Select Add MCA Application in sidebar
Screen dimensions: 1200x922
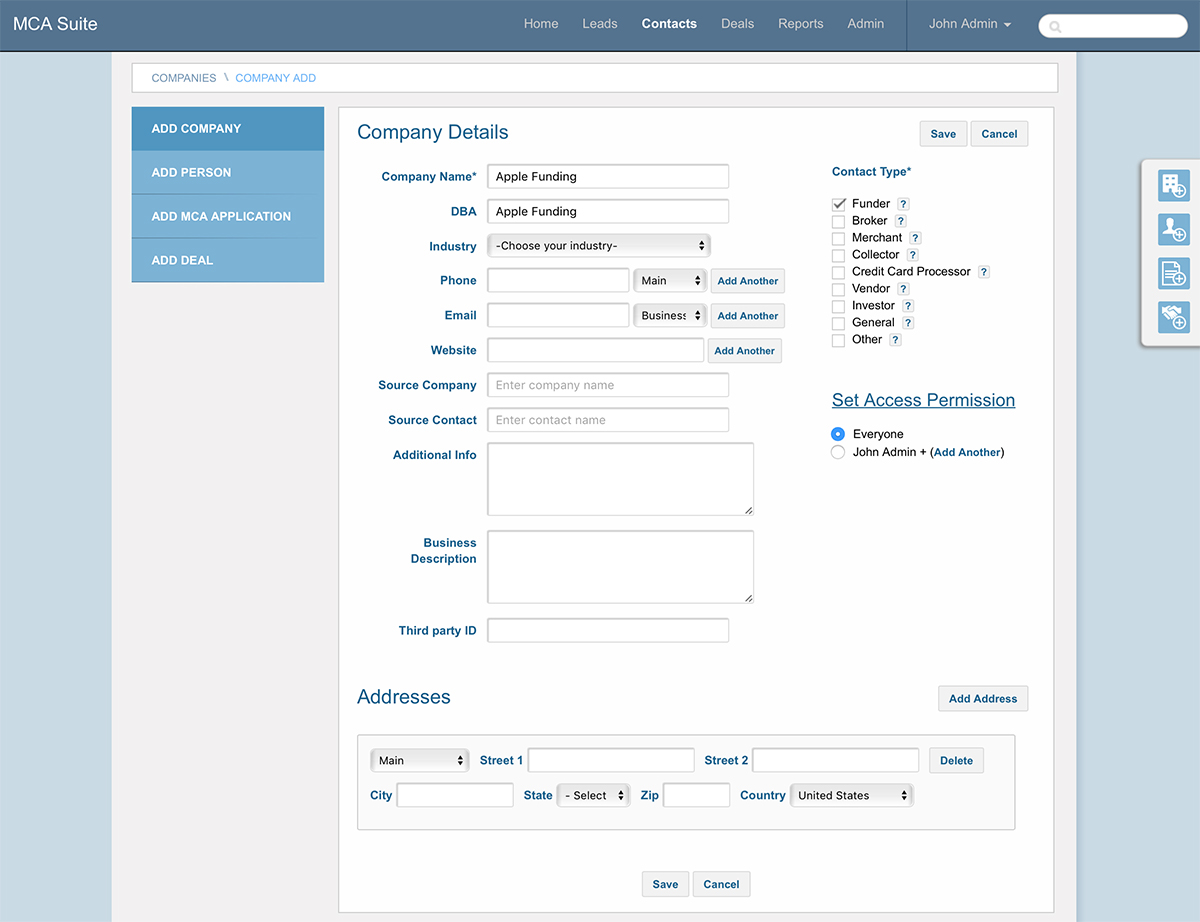(228, 216)
